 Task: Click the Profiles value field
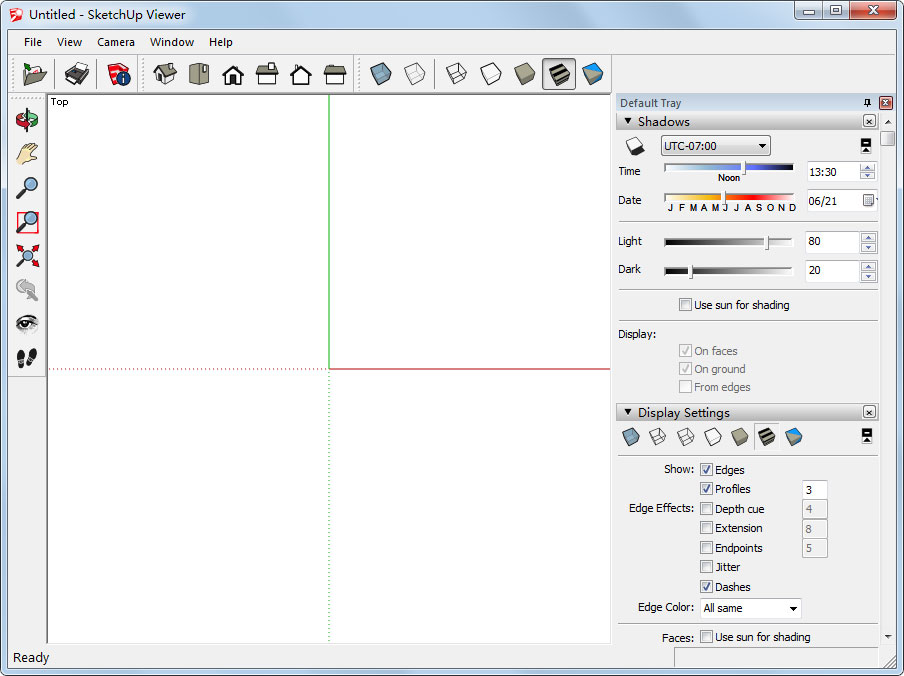pos(814,489)
